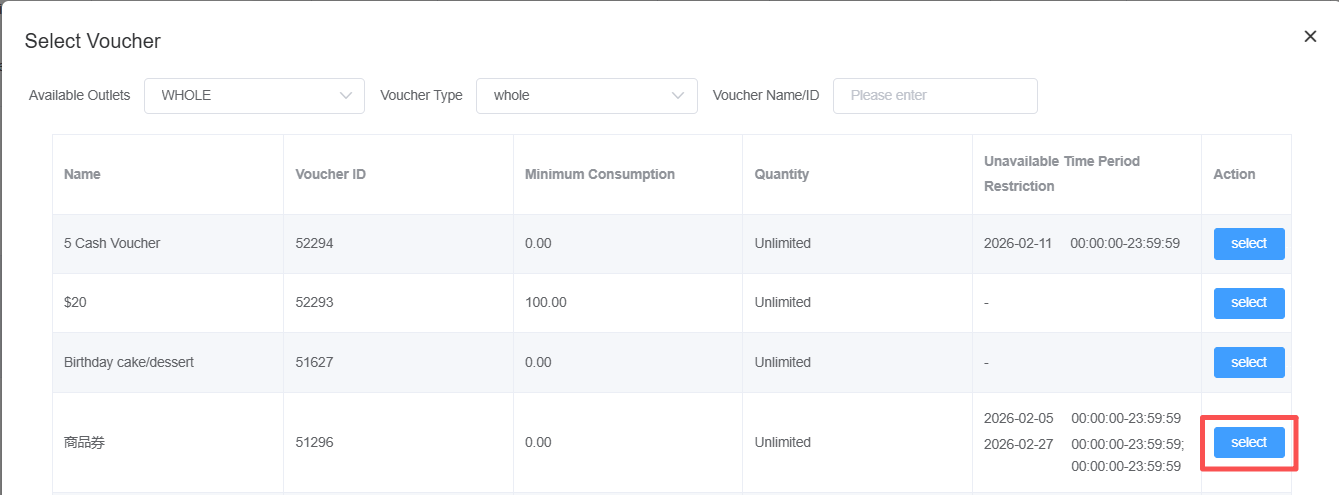
Task: Select the 商品券 voucher
Action: point(1248,443)
